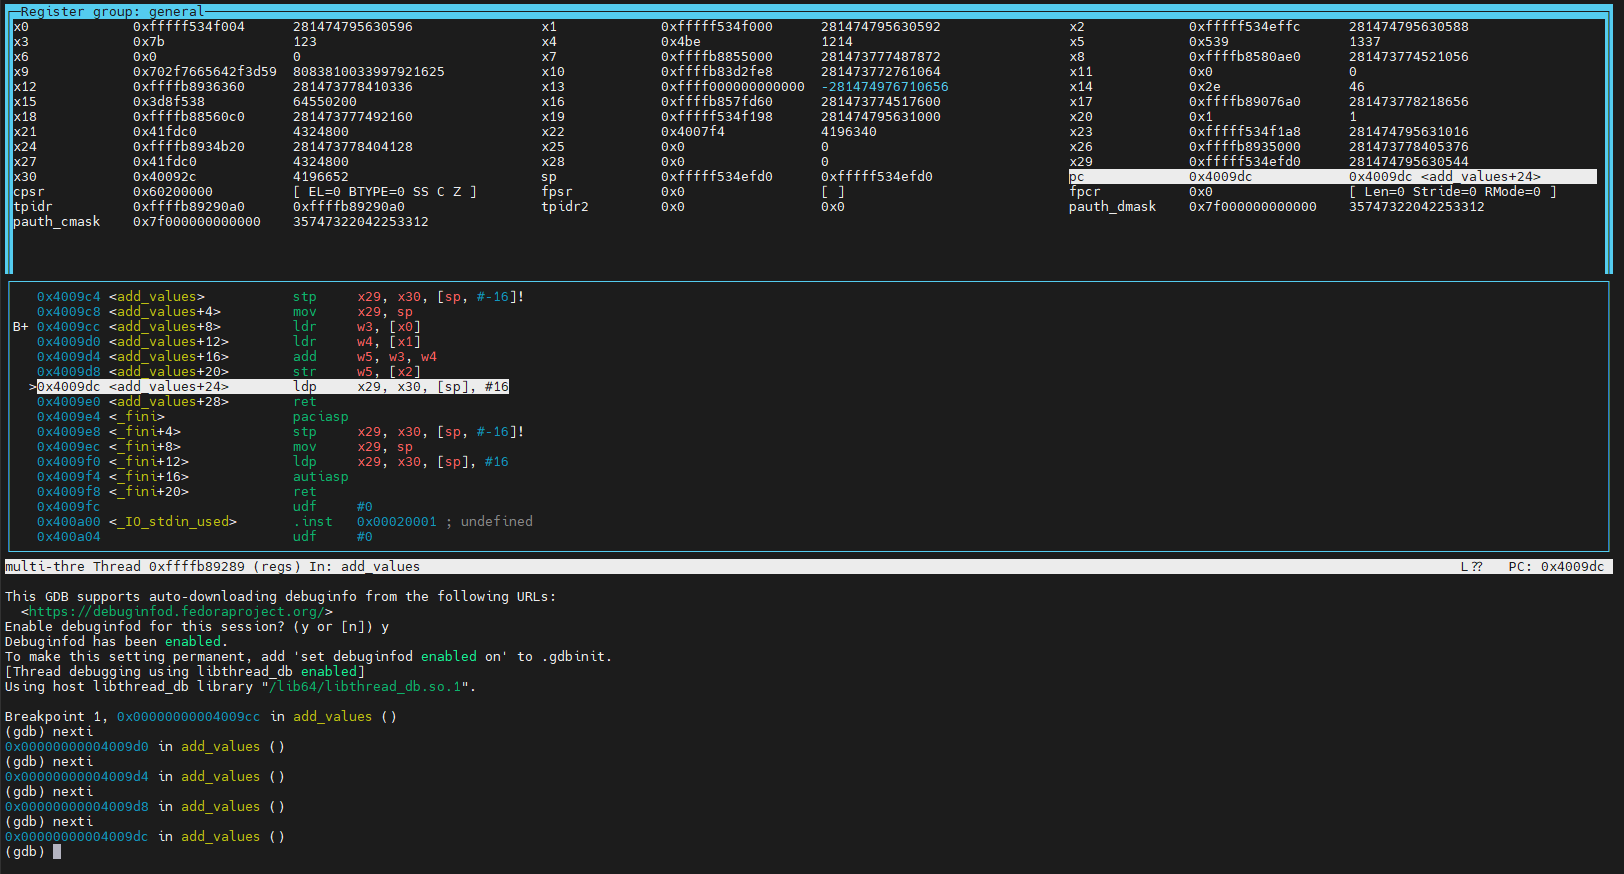
Task: Click the /lib64/libthread_db.so.1 path
Action: pyautogui.click(x=365, y=687)
